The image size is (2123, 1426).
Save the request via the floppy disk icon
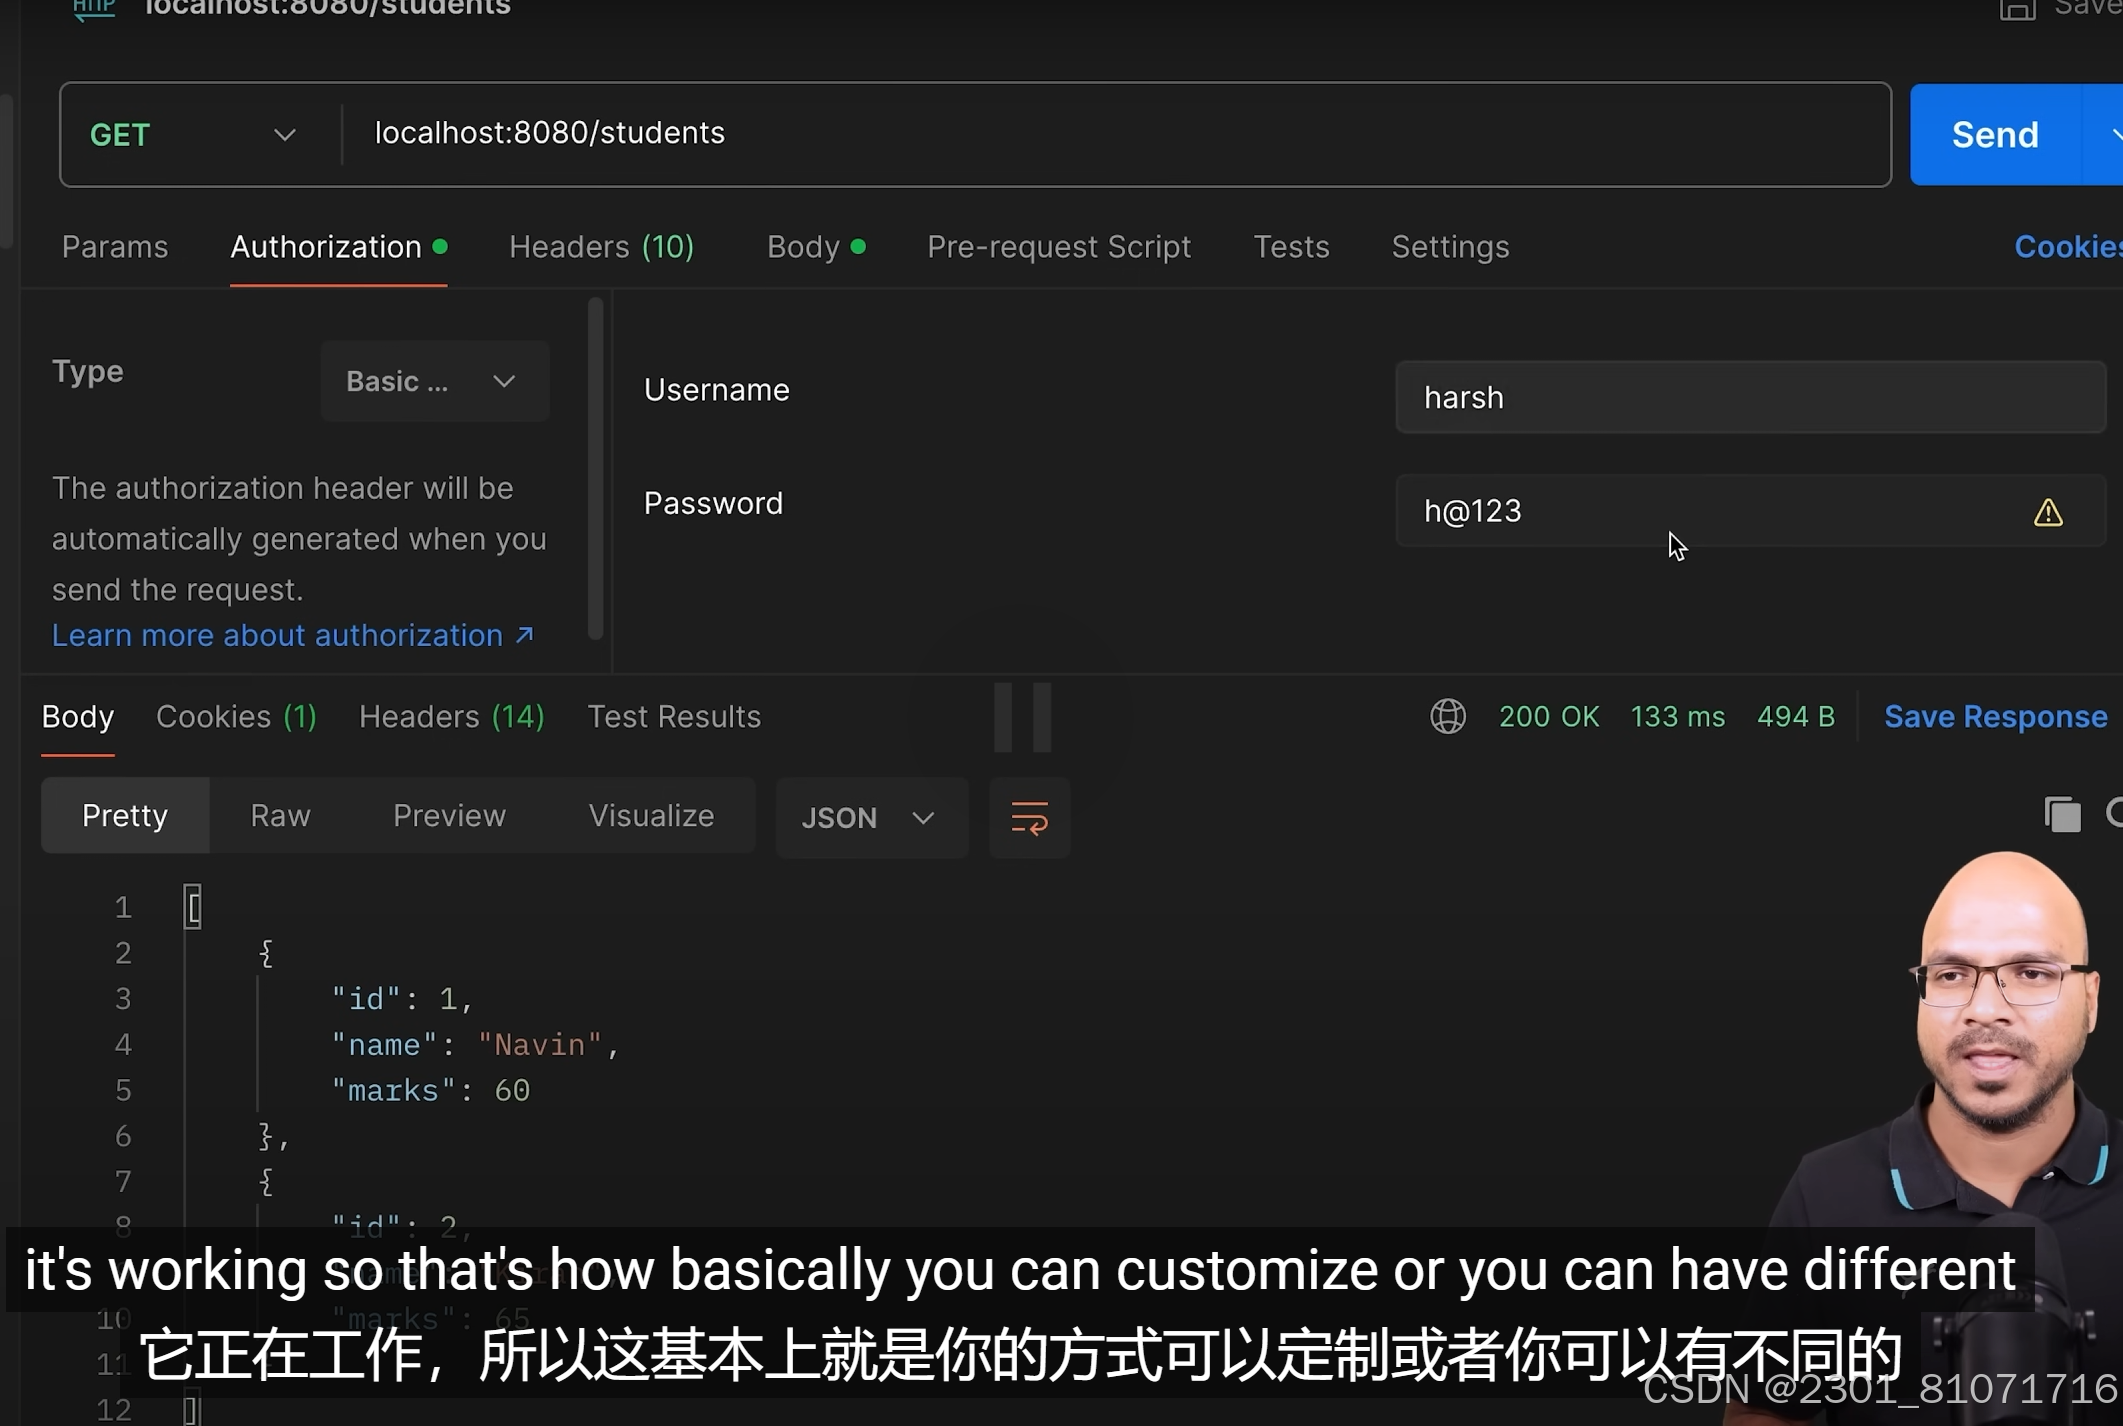(x=2017, y=10)
